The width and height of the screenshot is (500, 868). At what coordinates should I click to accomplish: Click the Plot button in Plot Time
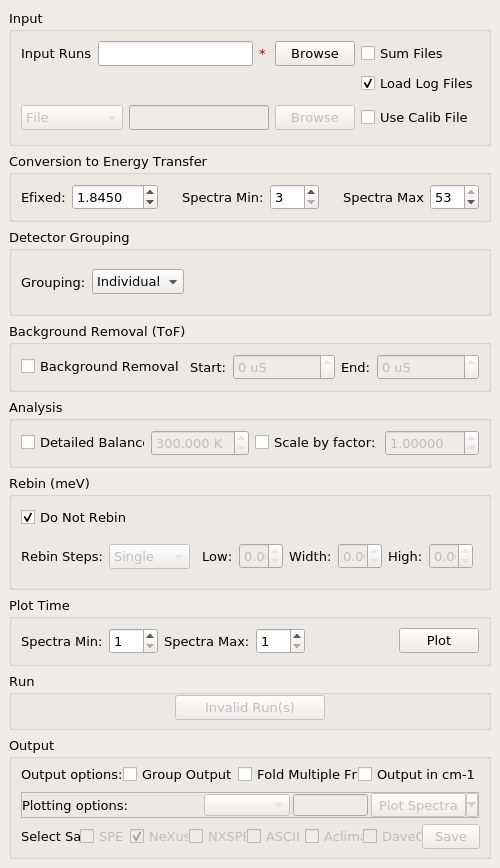click(439, 640)
